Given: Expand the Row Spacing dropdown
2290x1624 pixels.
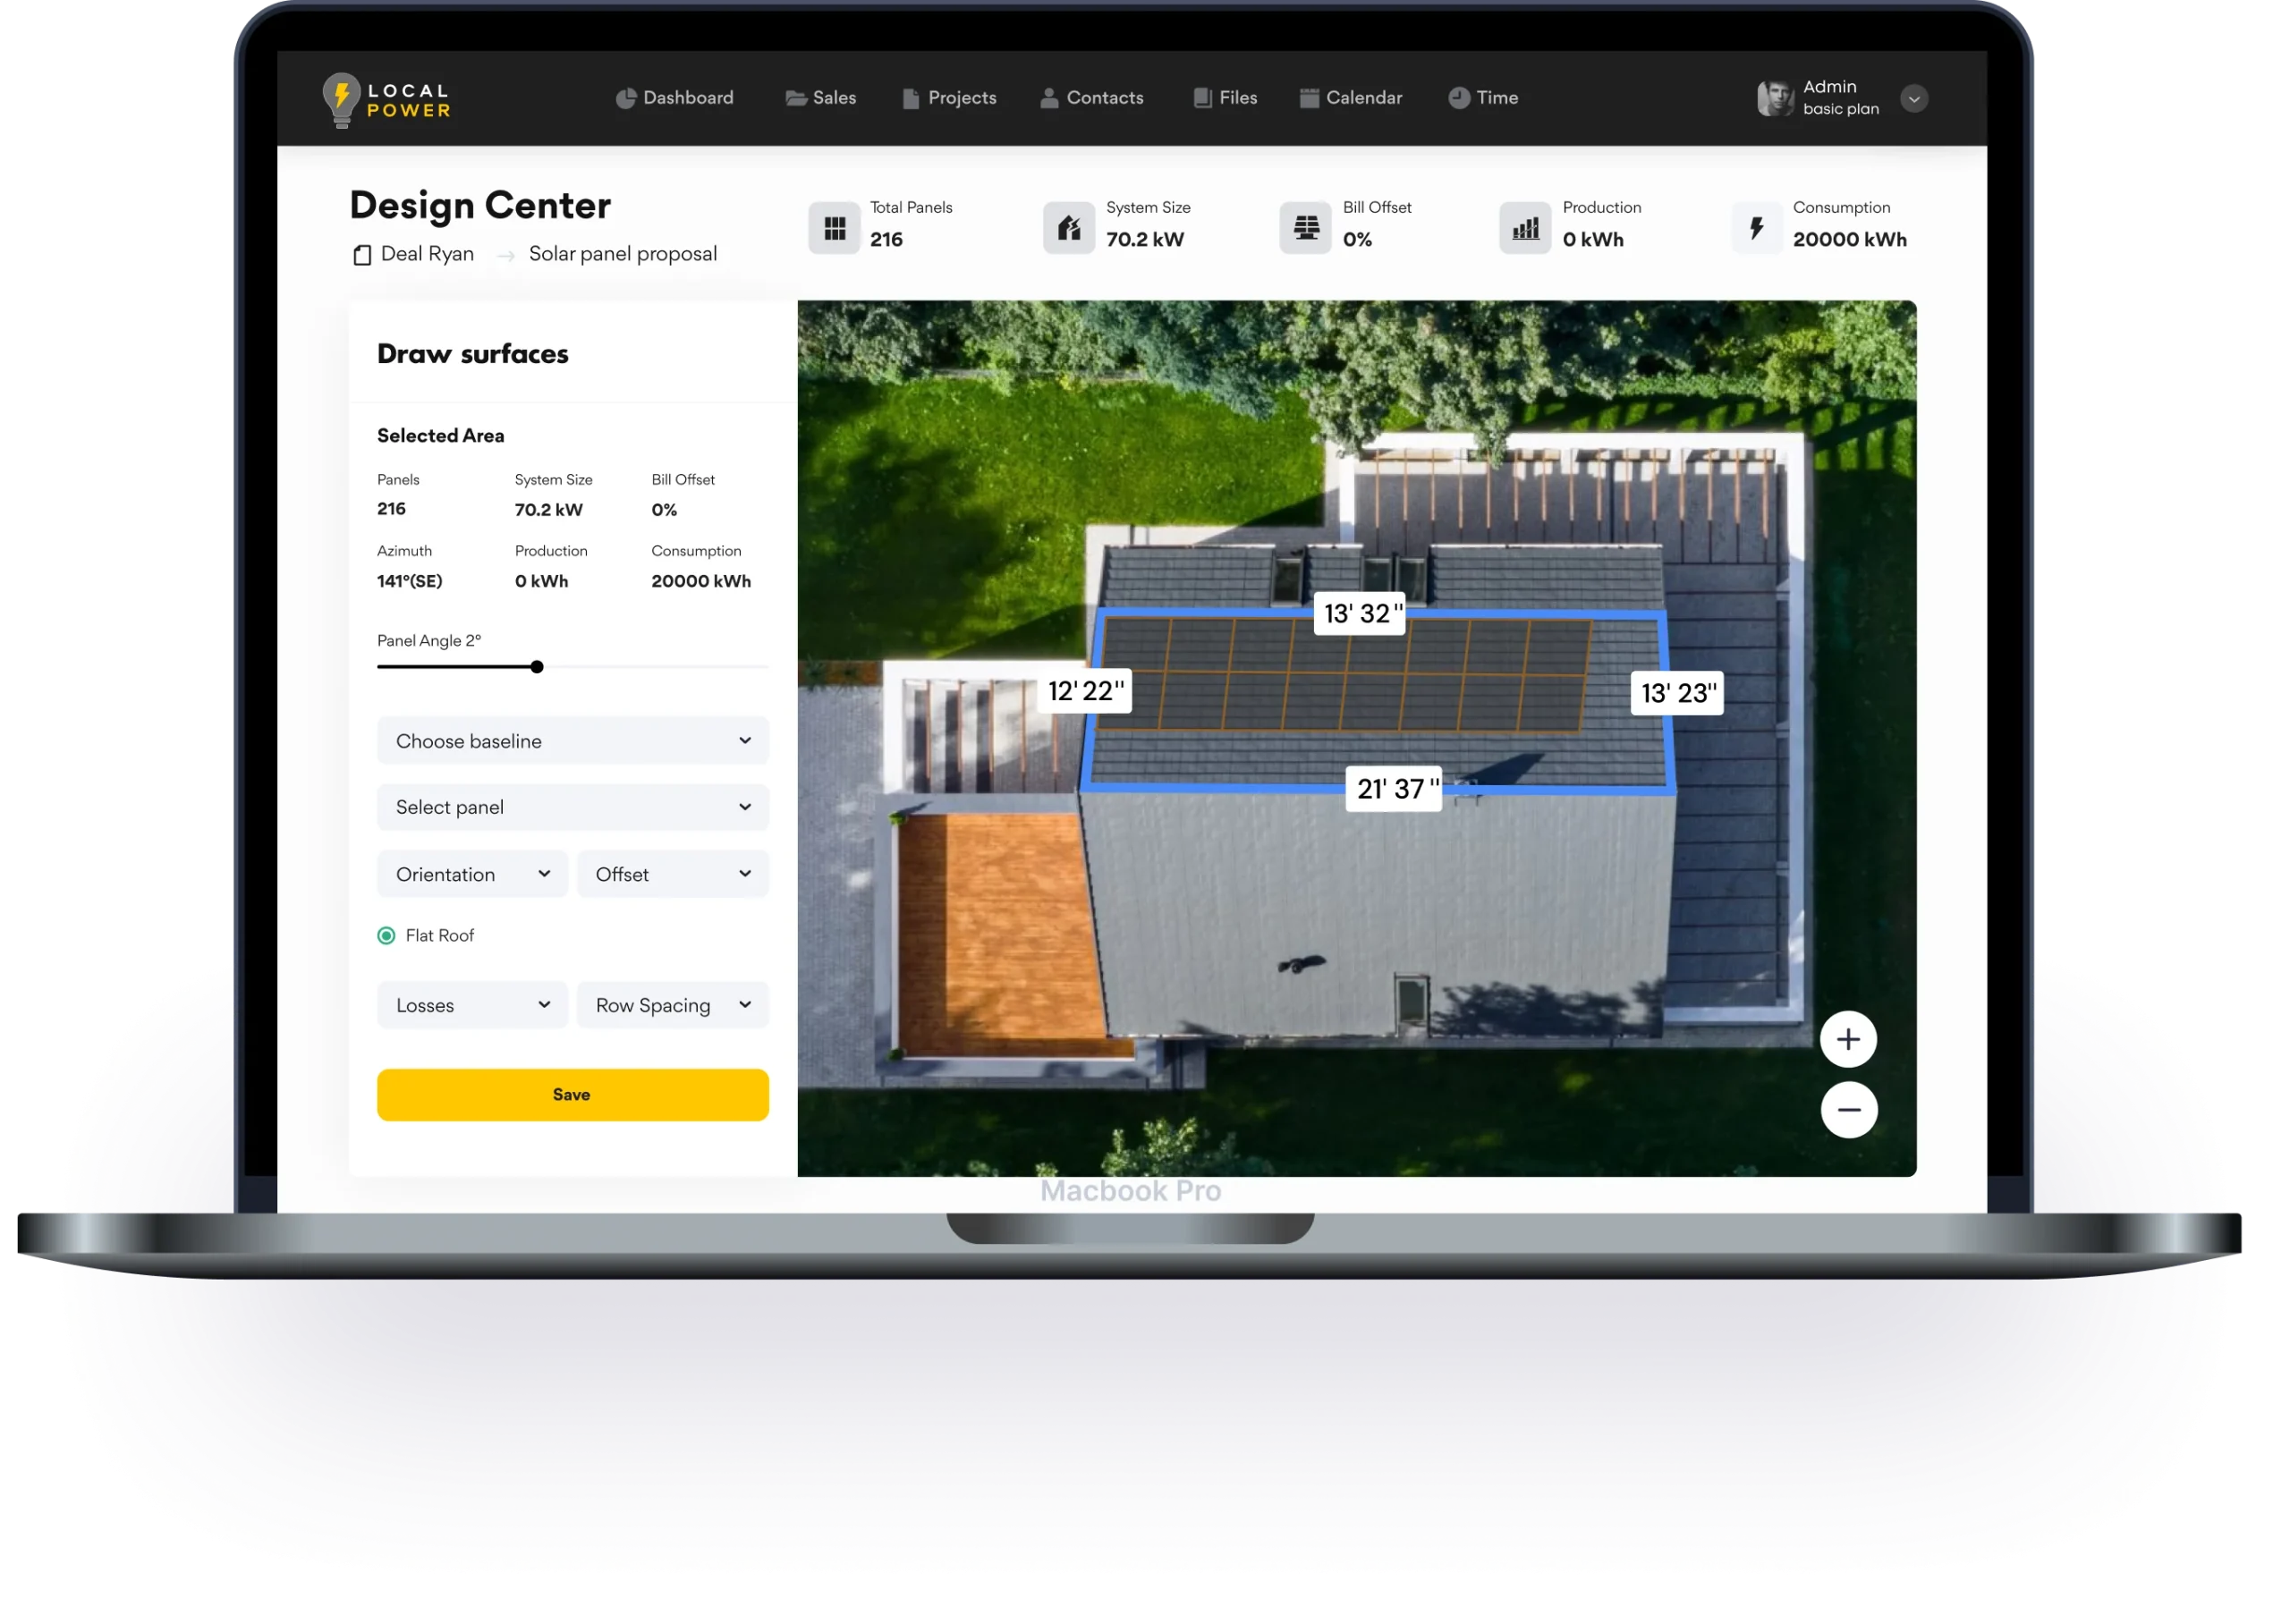Looking at the screenshot, I should pos(672,1005).
